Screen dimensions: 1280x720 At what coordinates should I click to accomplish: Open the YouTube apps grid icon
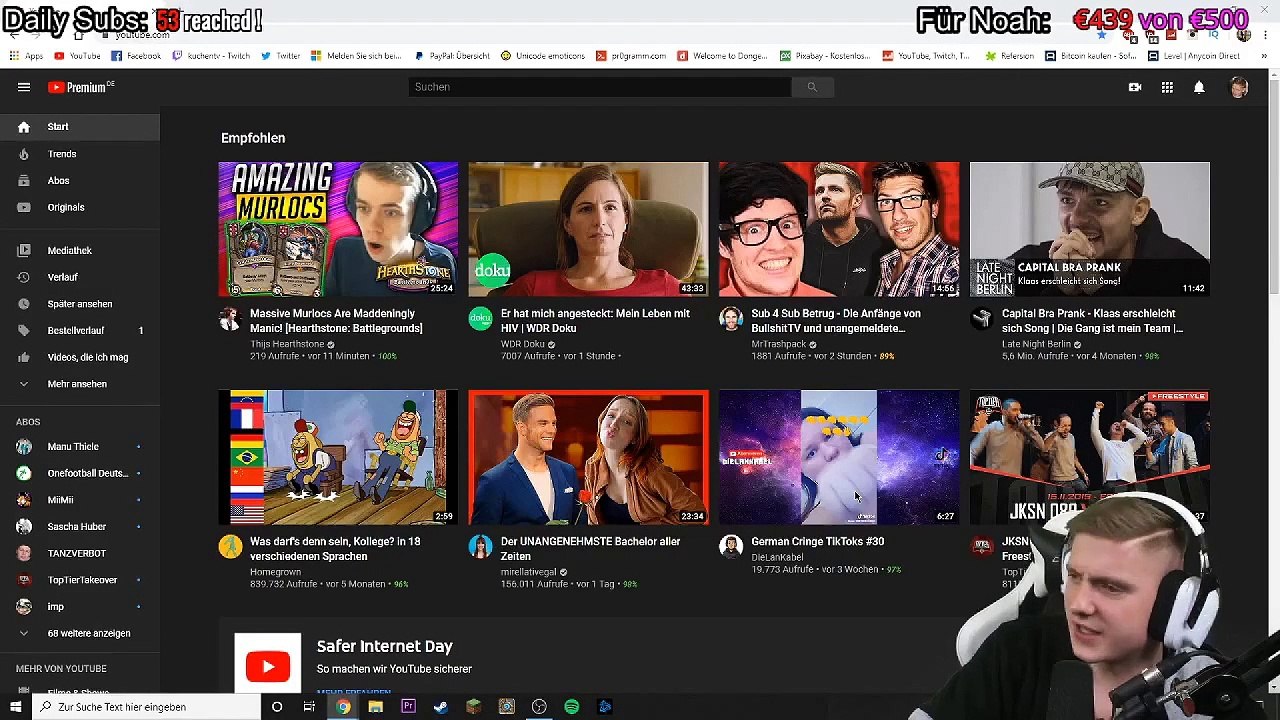point(1167,87)
